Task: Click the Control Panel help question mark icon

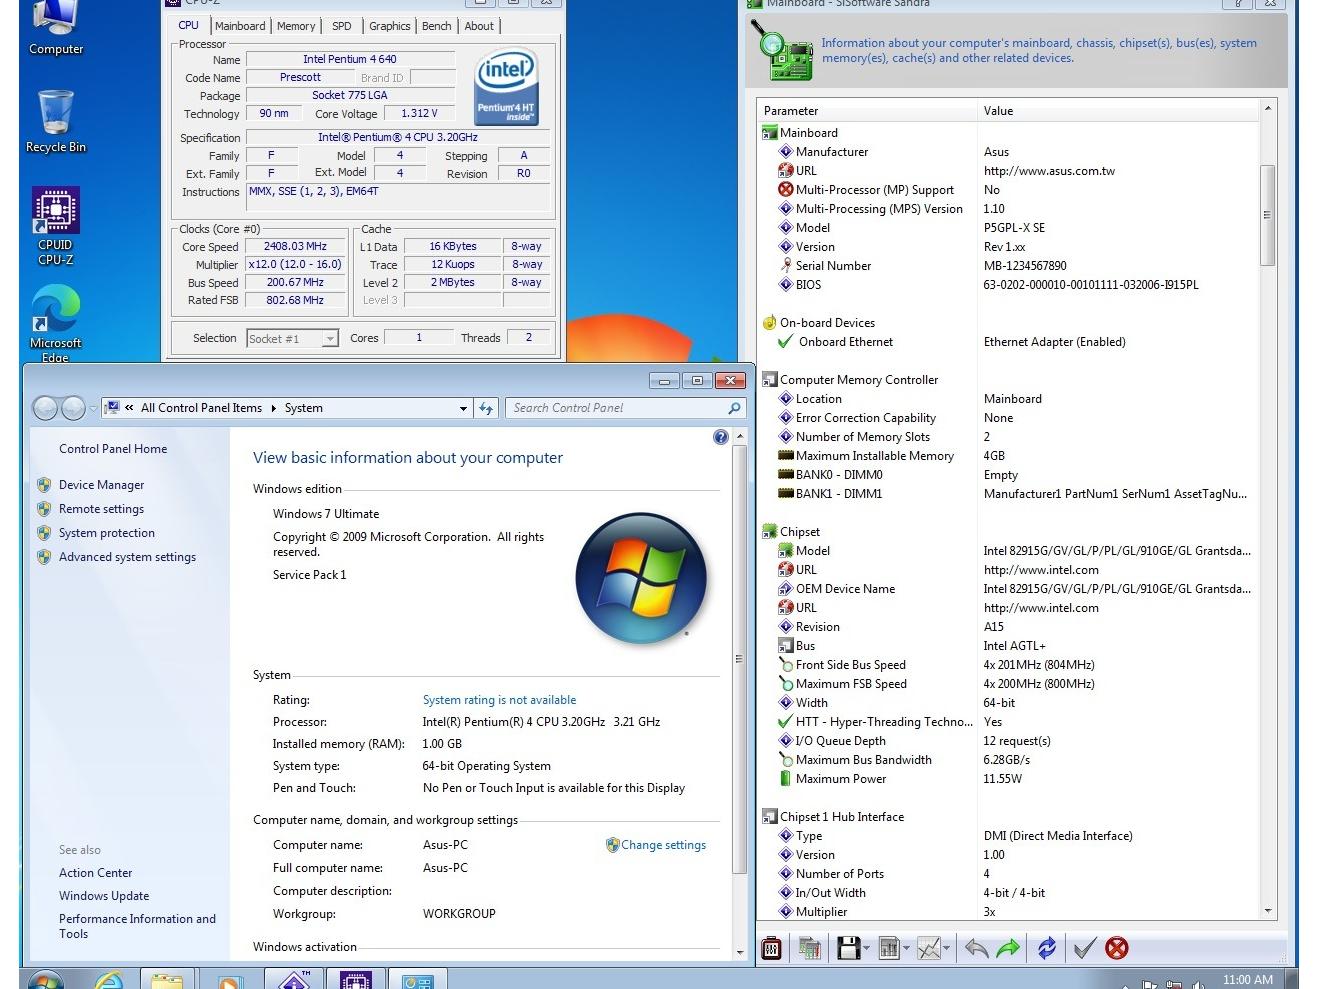Action: 720,437
